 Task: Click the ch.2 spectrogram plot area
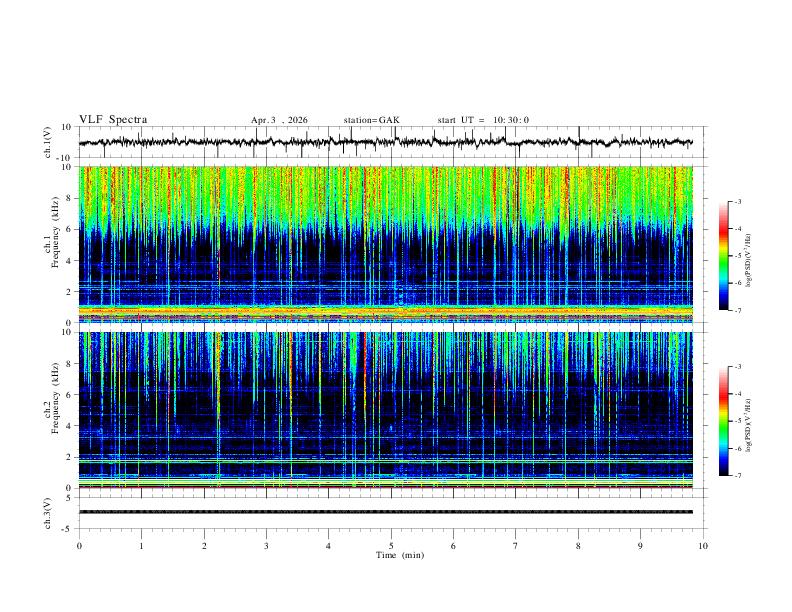click(385, 410)
